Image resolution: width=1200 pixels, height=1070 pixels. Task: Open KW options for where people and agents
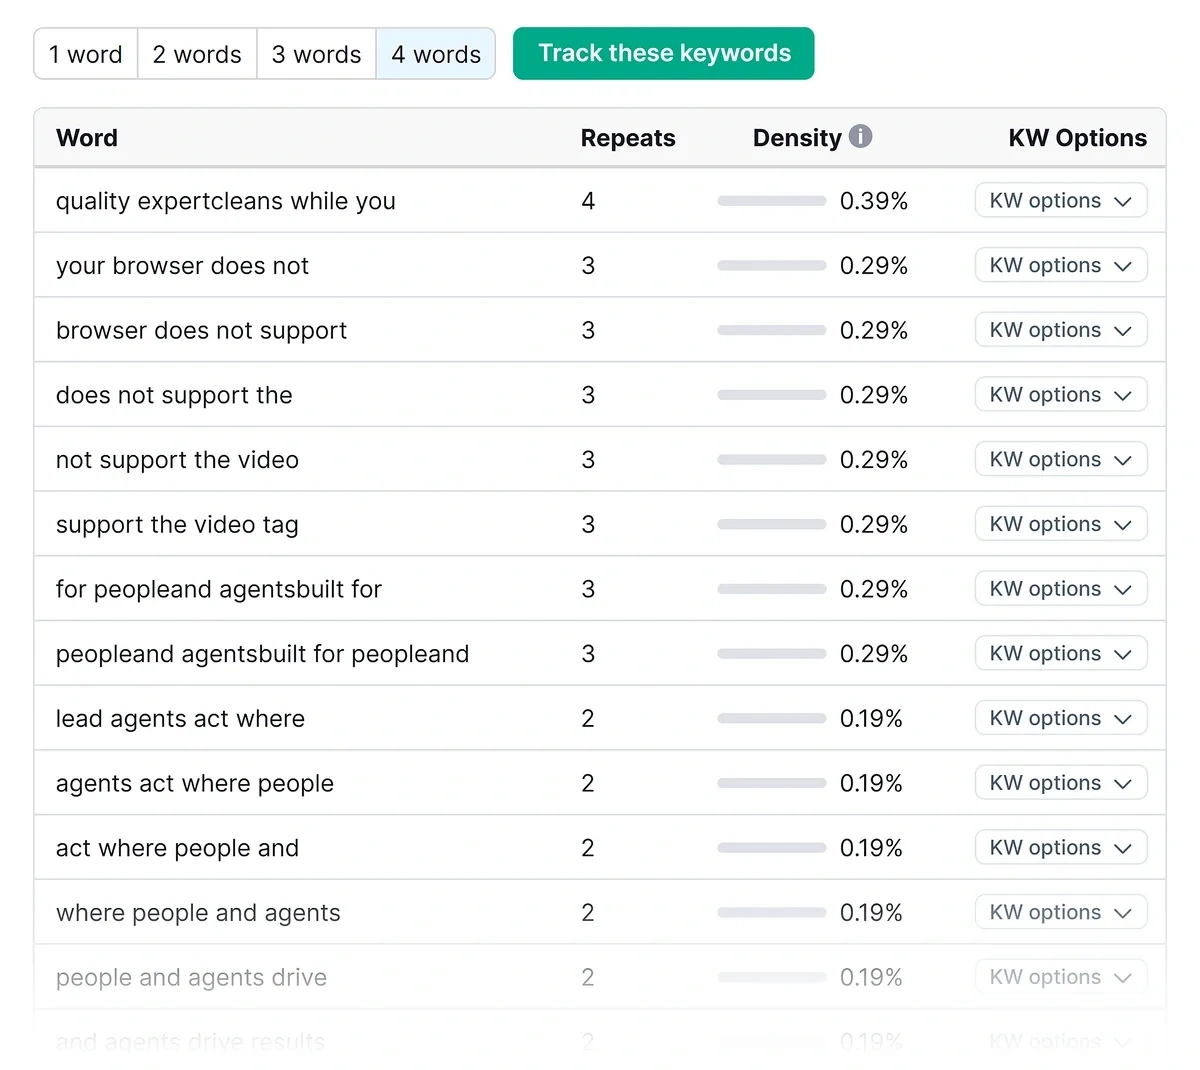click(1061, 912)
